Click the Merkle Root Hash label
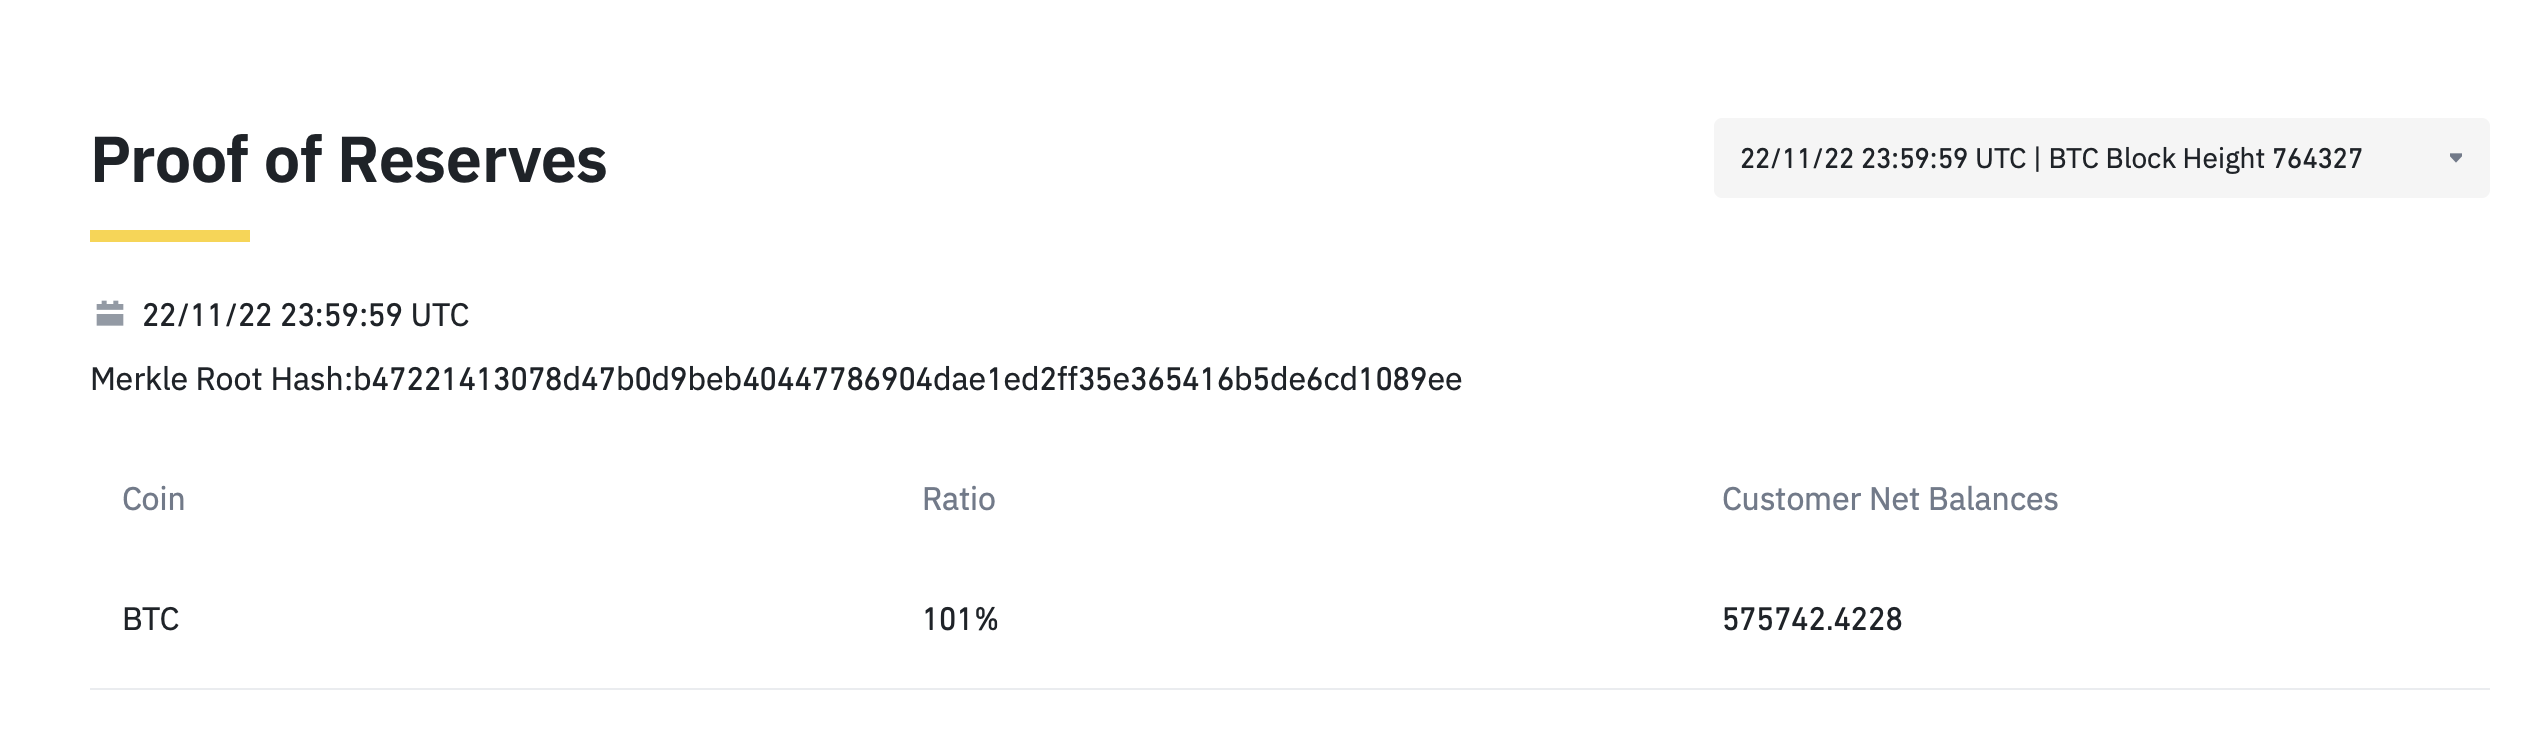 click(x=220, y=379)
